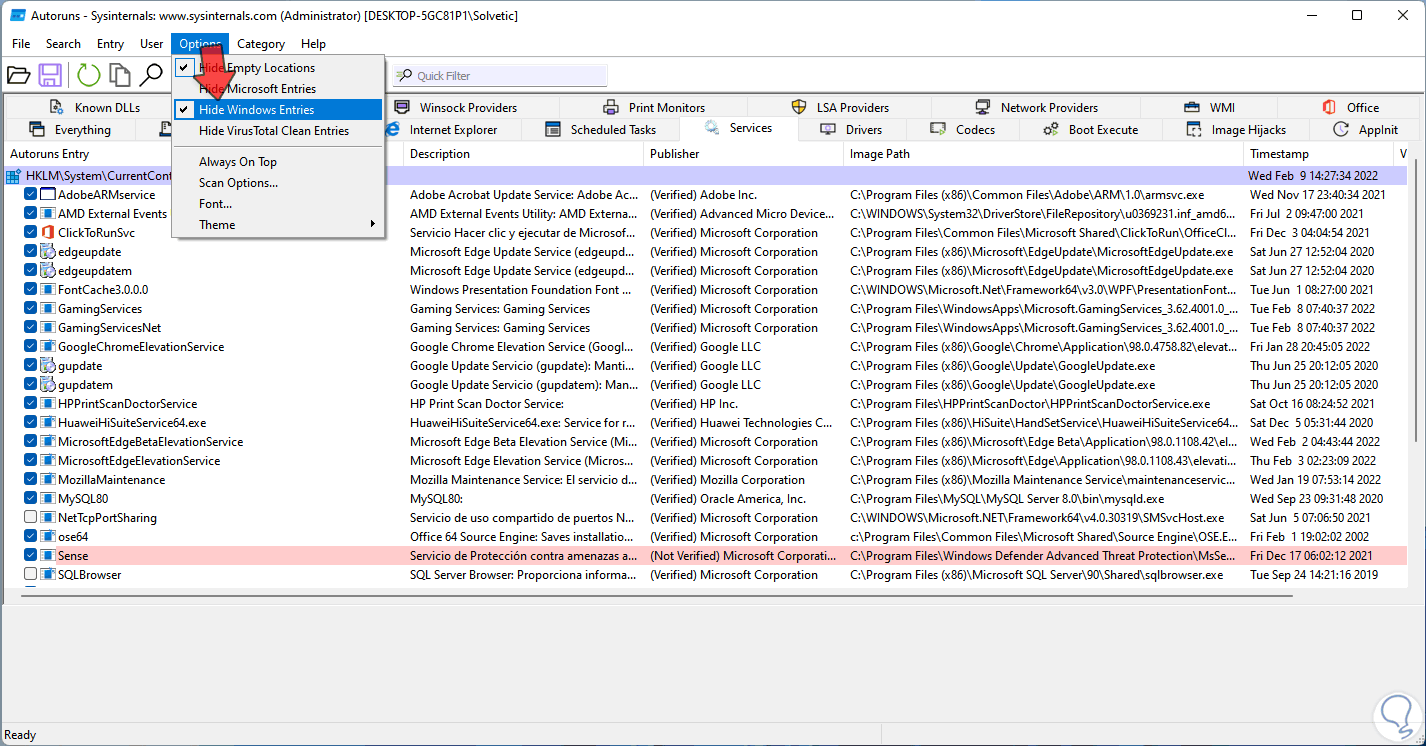Switch to the Office tab

(x=1350, y=107)
